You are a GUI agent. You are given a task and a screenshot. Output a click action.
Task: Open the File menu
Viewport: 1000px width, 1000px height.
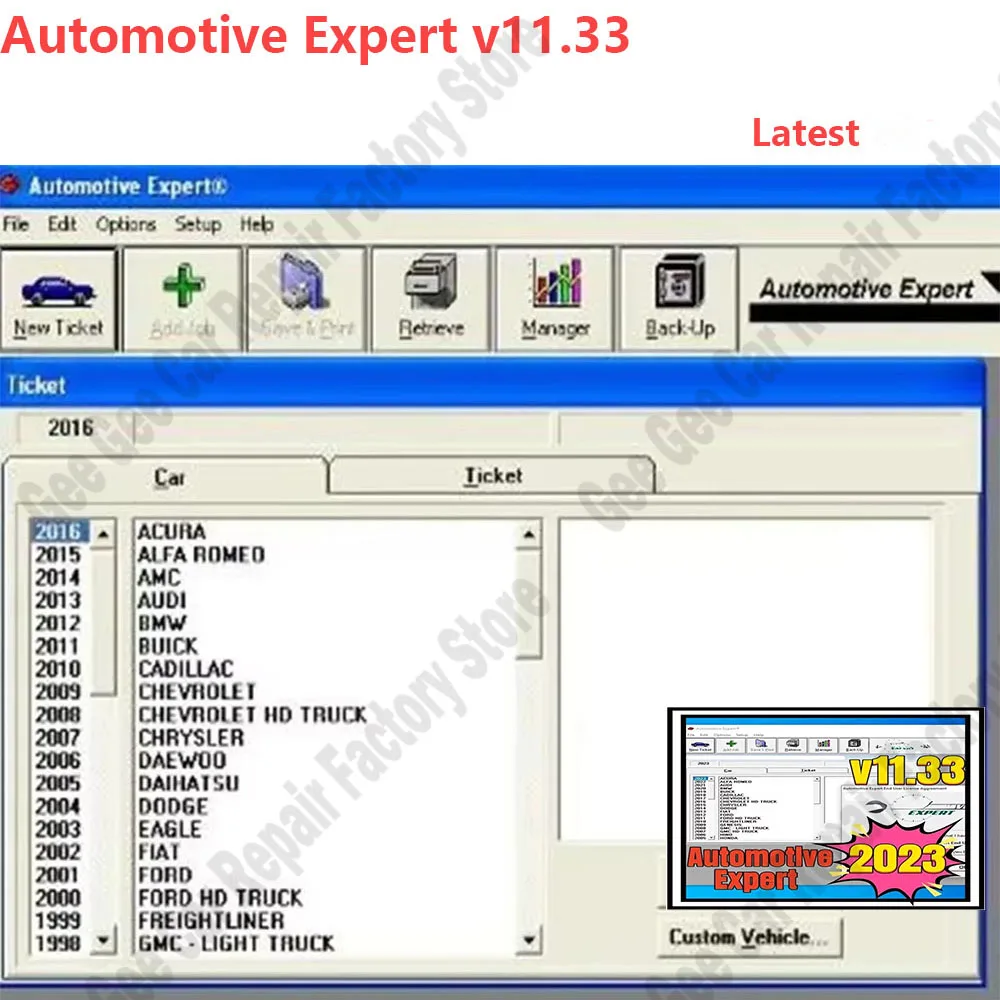pos(16,225)
